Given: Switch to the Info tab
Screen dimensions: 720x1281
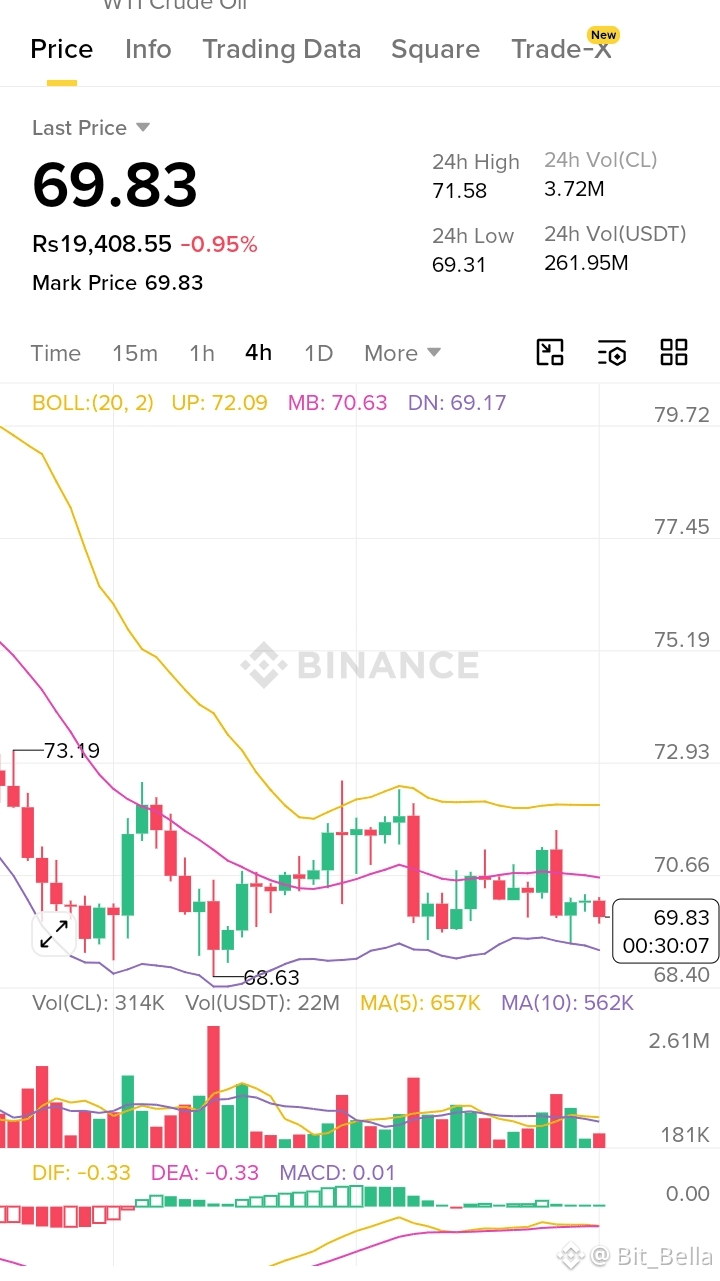Looking at the screenshot, I should 148,49.
